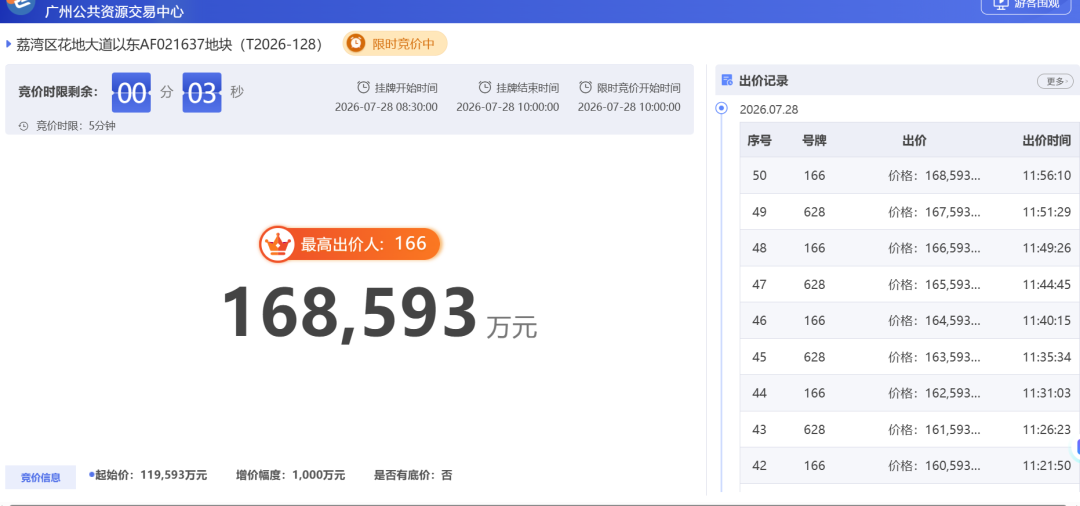Viewport: 1080px width, 506px height.
Task: Click bid time 11:51:29
Action: point(1046,212)
